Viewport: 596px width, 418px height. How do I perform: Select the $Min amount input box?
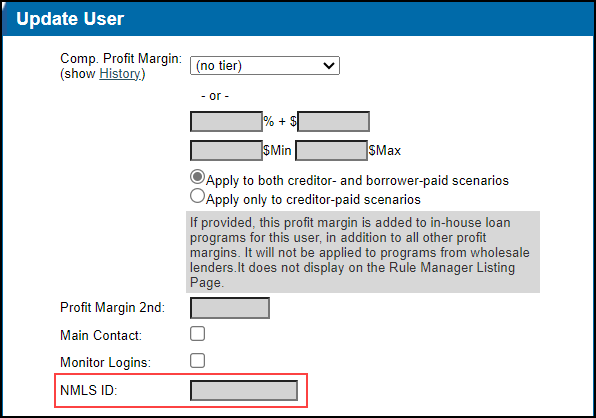pyautogui.click(x=226, y=150)
